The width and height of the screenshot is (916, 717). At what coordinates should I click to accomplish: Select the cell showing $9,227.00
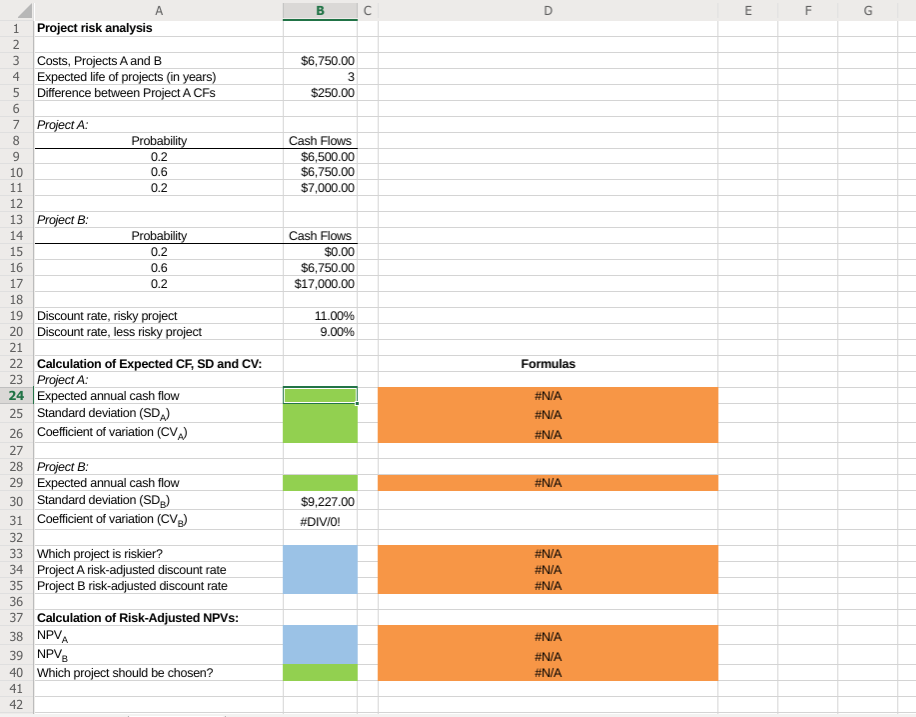click(320, 500)
